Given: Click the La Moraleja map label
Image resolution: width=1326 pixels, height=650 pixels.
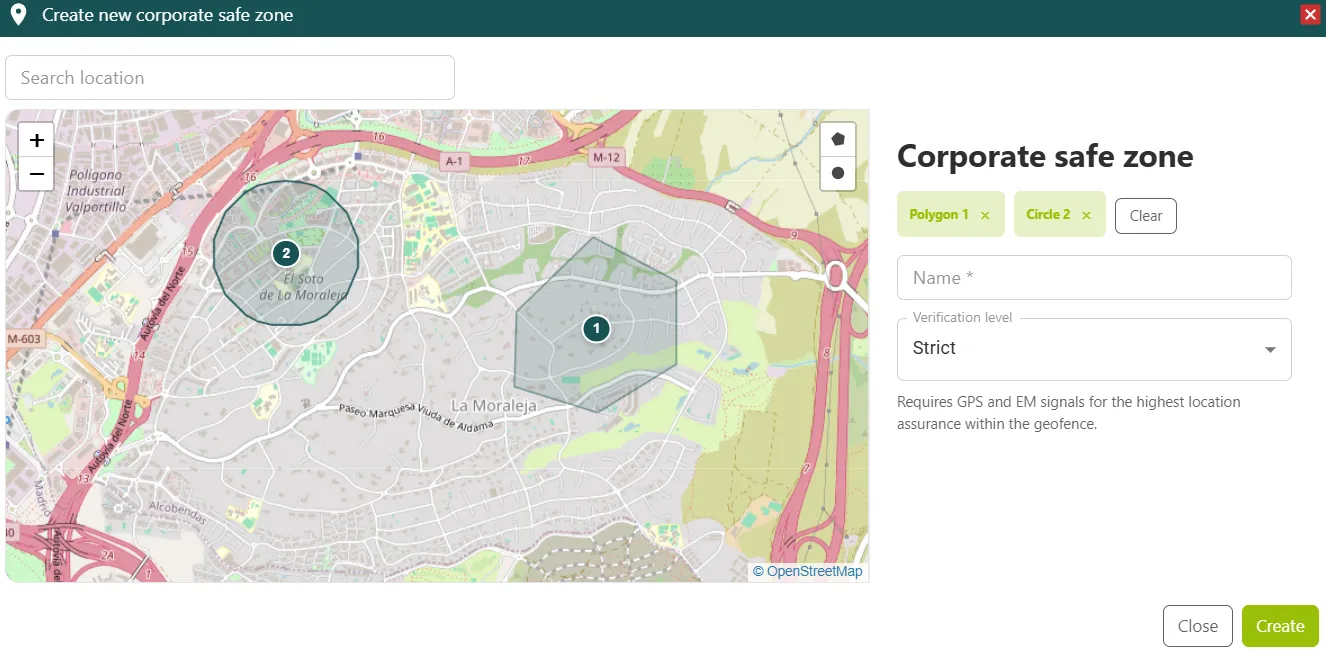Looking at the screenshot, I should (x=494, y=406).
